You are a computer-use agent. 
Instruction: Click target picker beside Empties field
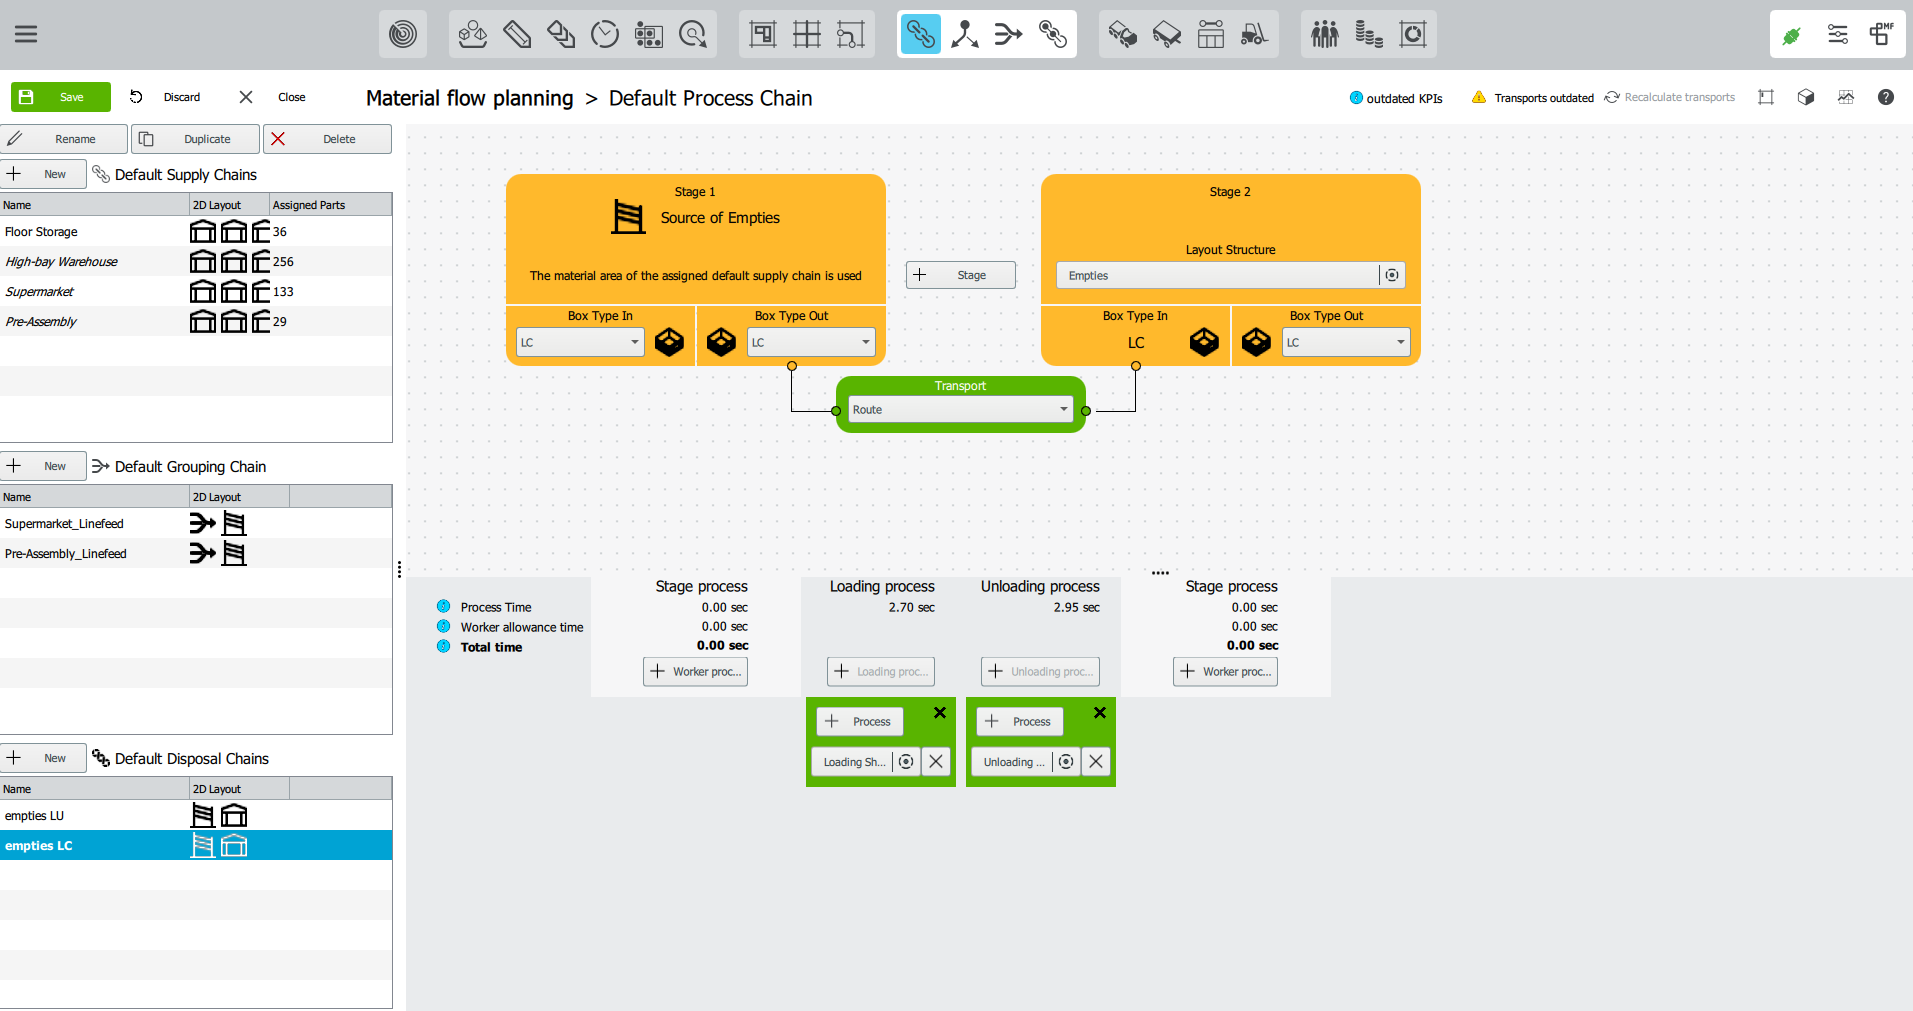coord(1392,275)
